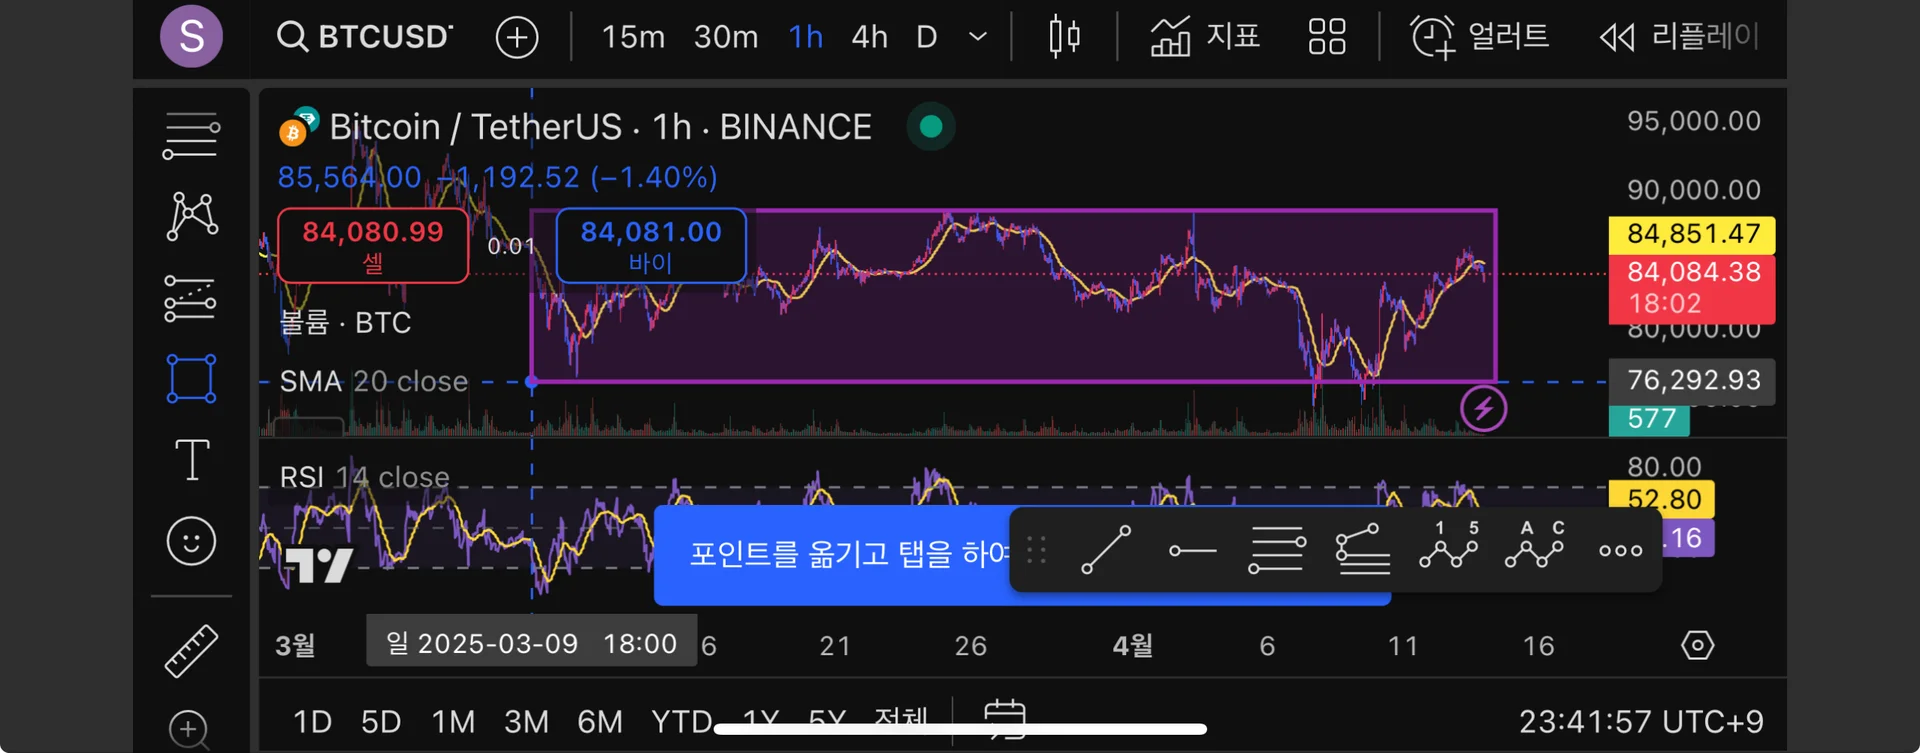Select the ruler measure tool
The width and height of the screenshot is (1920, 753).
(191, 651)
